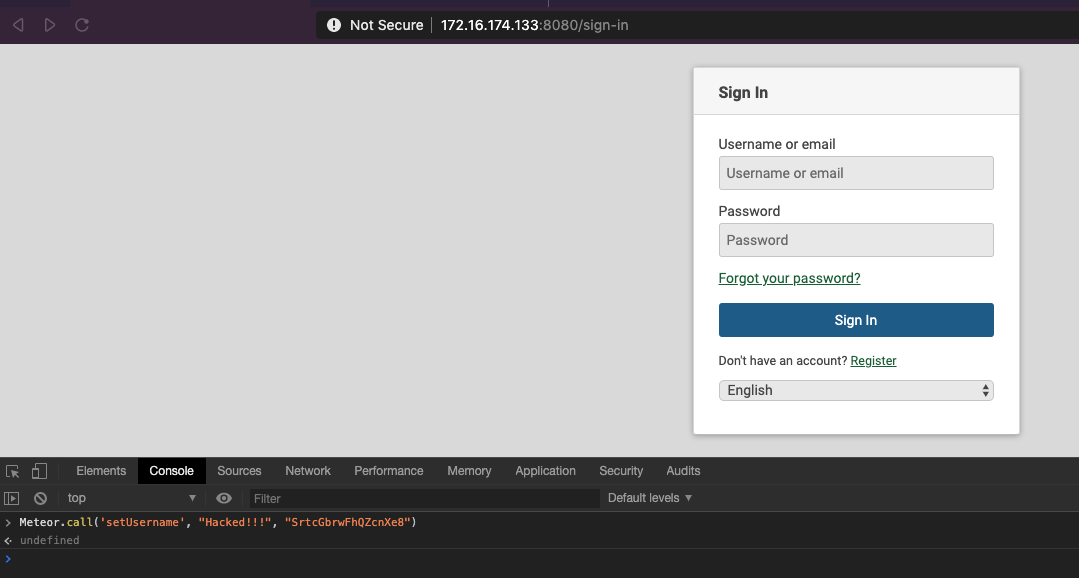The width and height of the screenshot is (1079, 578).
Task: Reload the page with refresh icon
Action: point(82,25)
